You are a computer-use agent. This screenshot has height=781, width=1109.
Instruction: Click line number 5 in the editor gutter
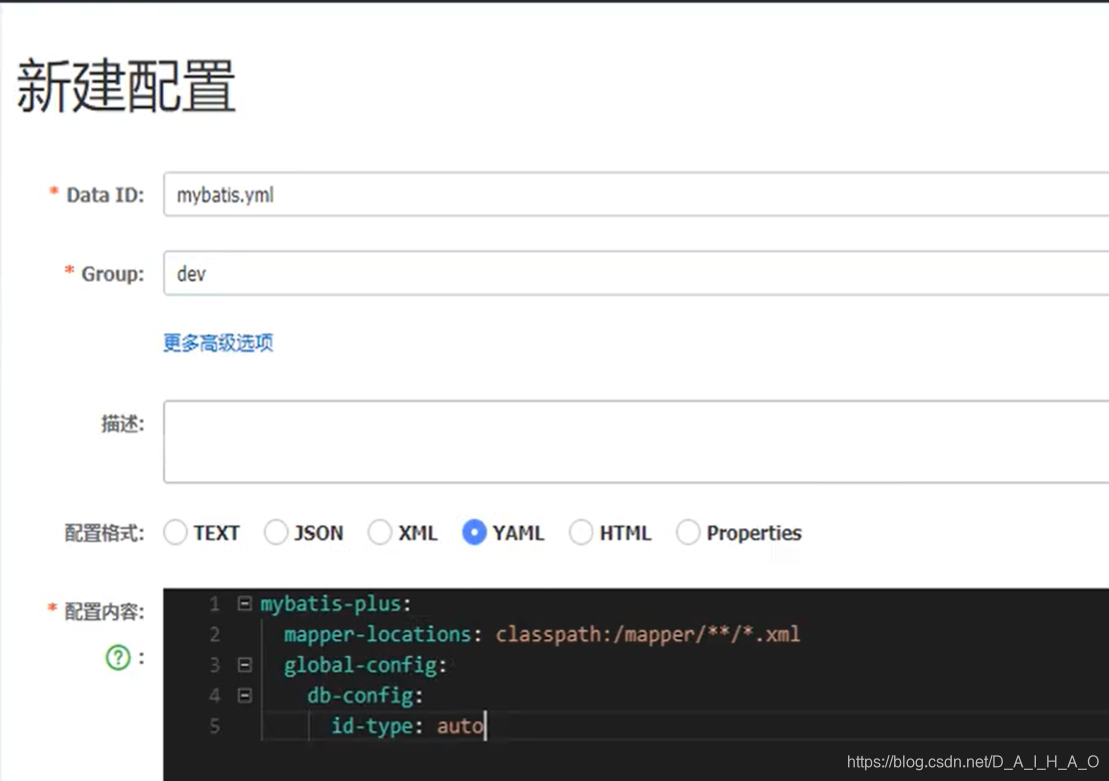214,727
